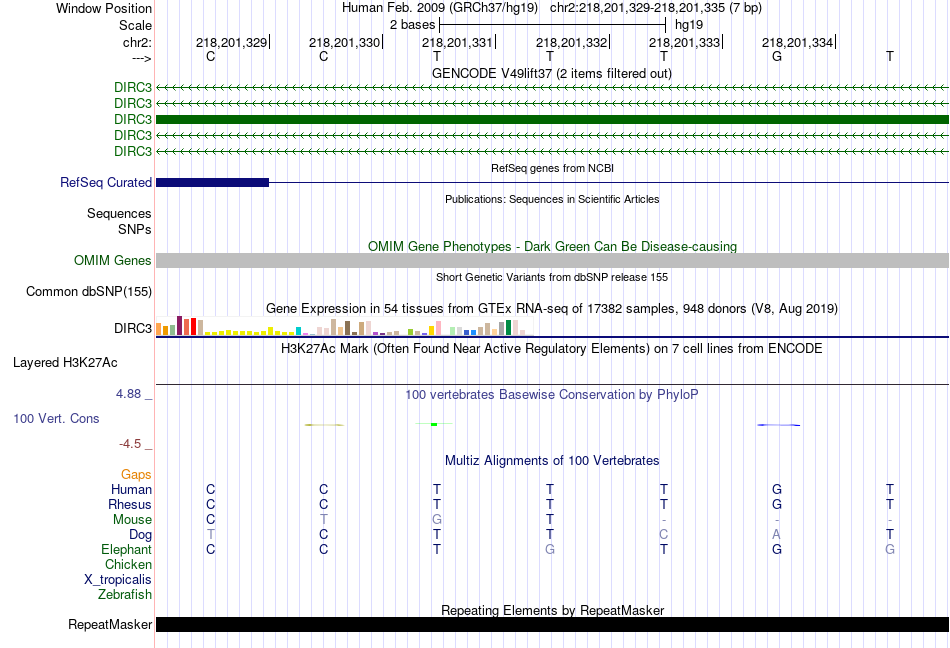Click the 'H3K27Ac Mark' ENCODE track title

pyautogui.click(x=552, y=349)
